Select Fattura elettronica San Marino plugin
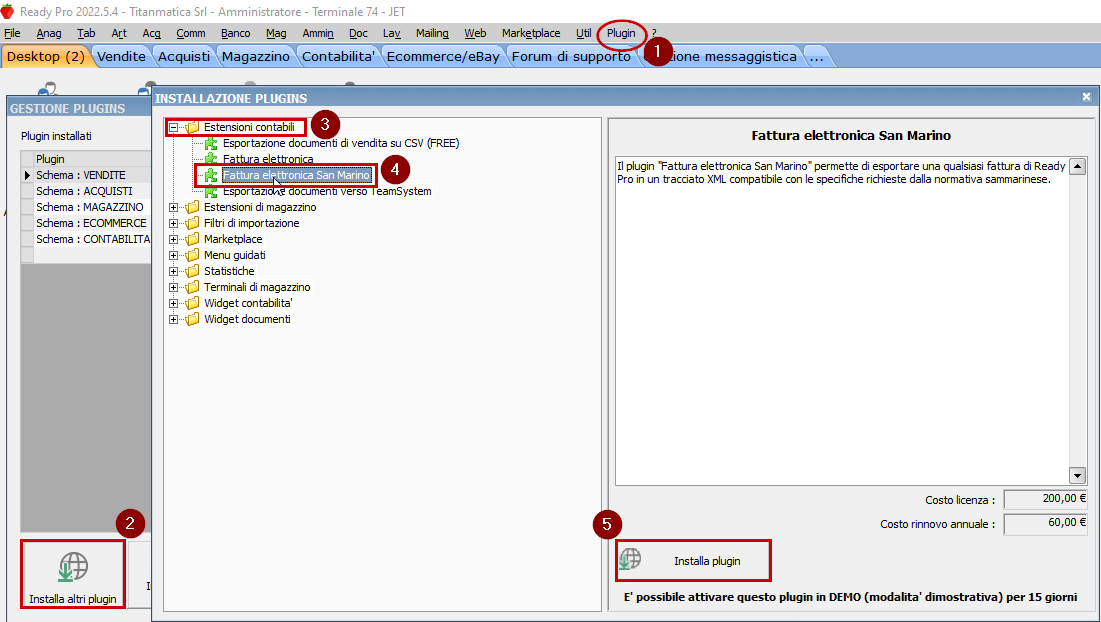The width and height of the screenshot is (1101, 622). [x=296, y=176]
